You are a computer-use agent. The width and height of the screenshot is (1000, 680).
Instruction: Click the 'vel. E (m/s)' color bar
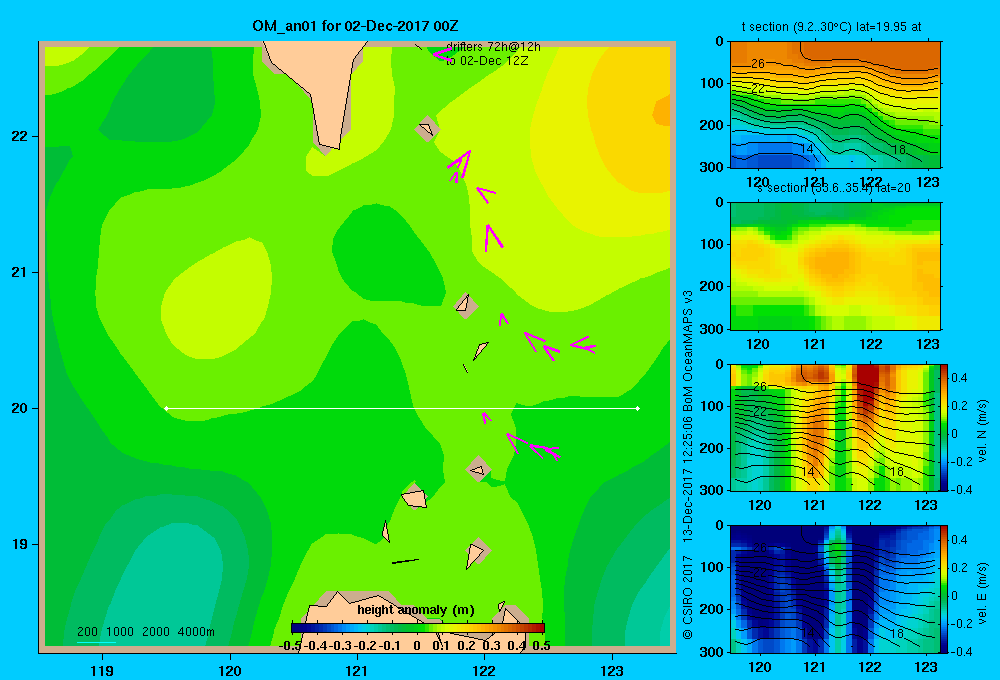(945, 589)
